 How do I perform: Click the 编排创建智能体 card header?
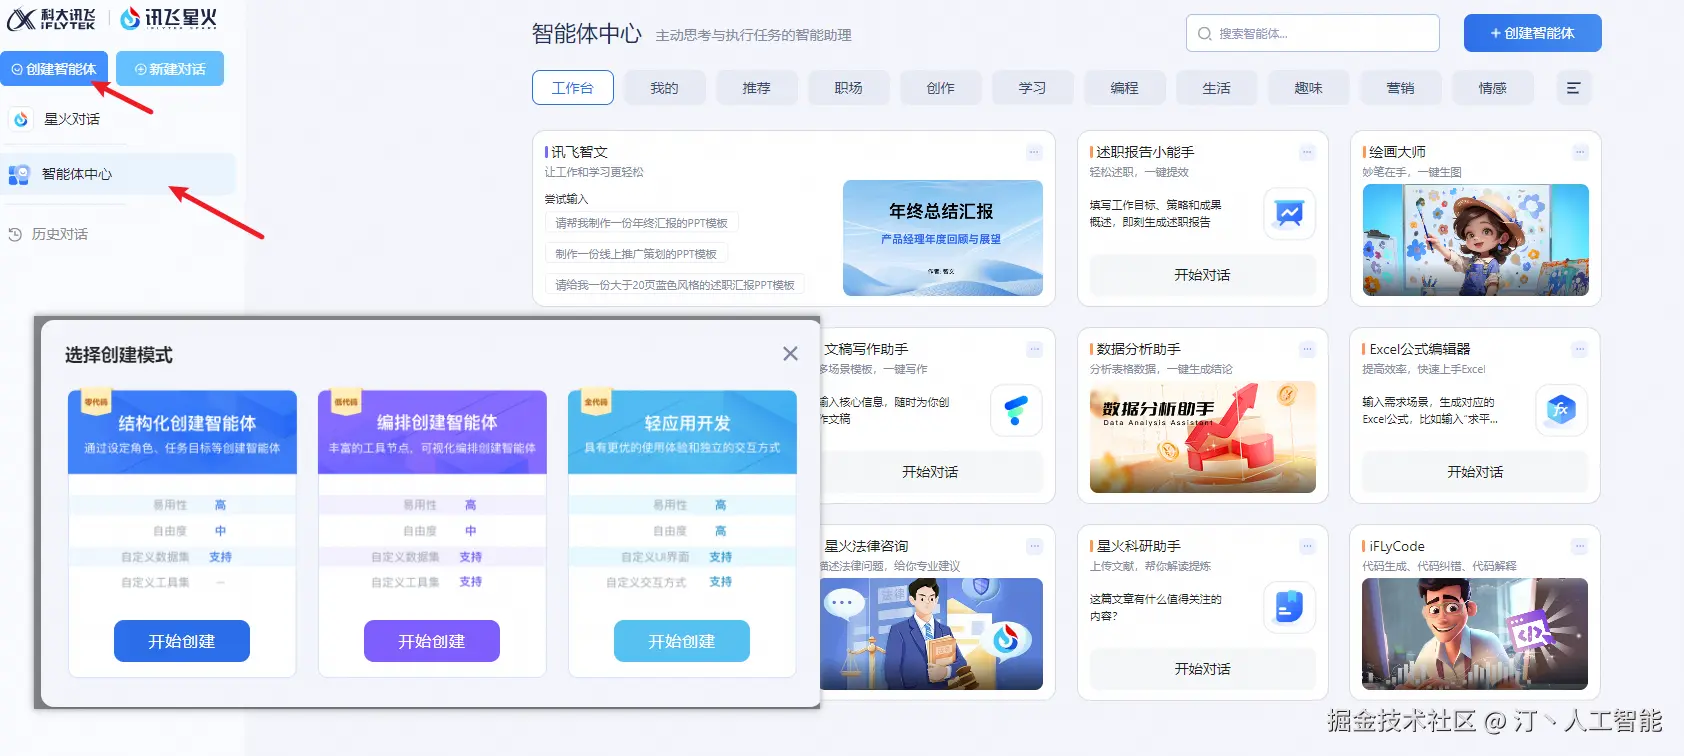432,432
